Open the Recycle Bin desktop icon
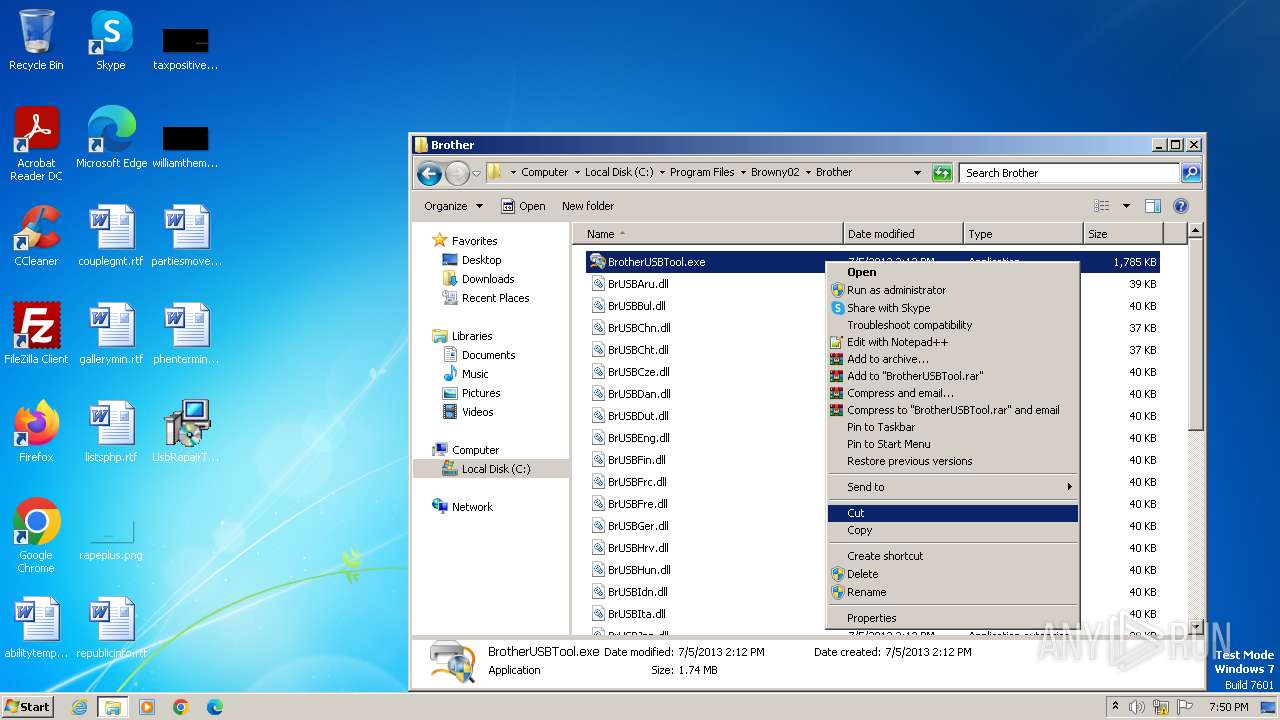 tap(36, 40)
